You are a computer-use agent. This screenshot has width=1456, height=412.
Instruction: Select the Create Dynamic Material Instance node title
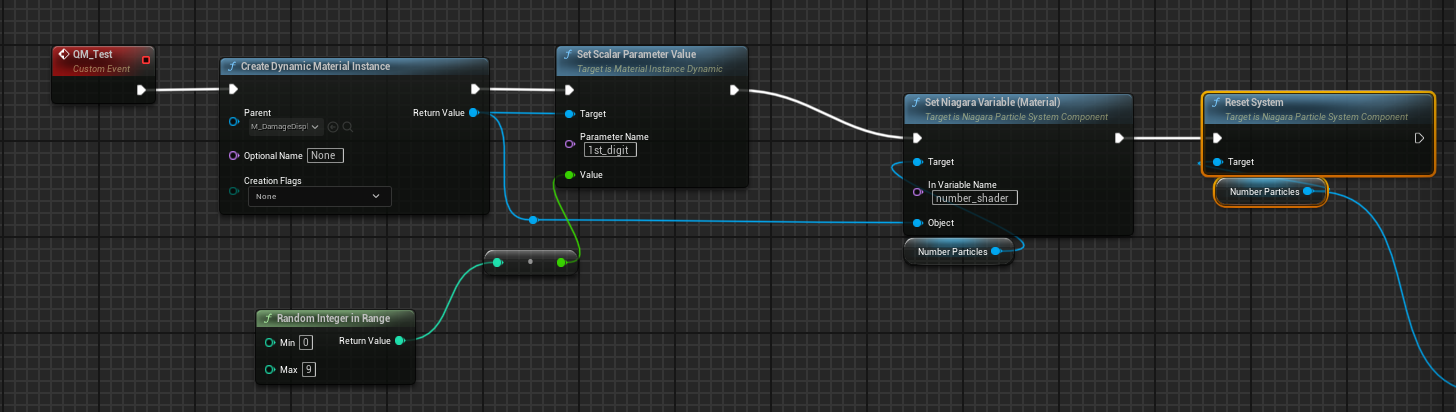click(x=315, y=66)
